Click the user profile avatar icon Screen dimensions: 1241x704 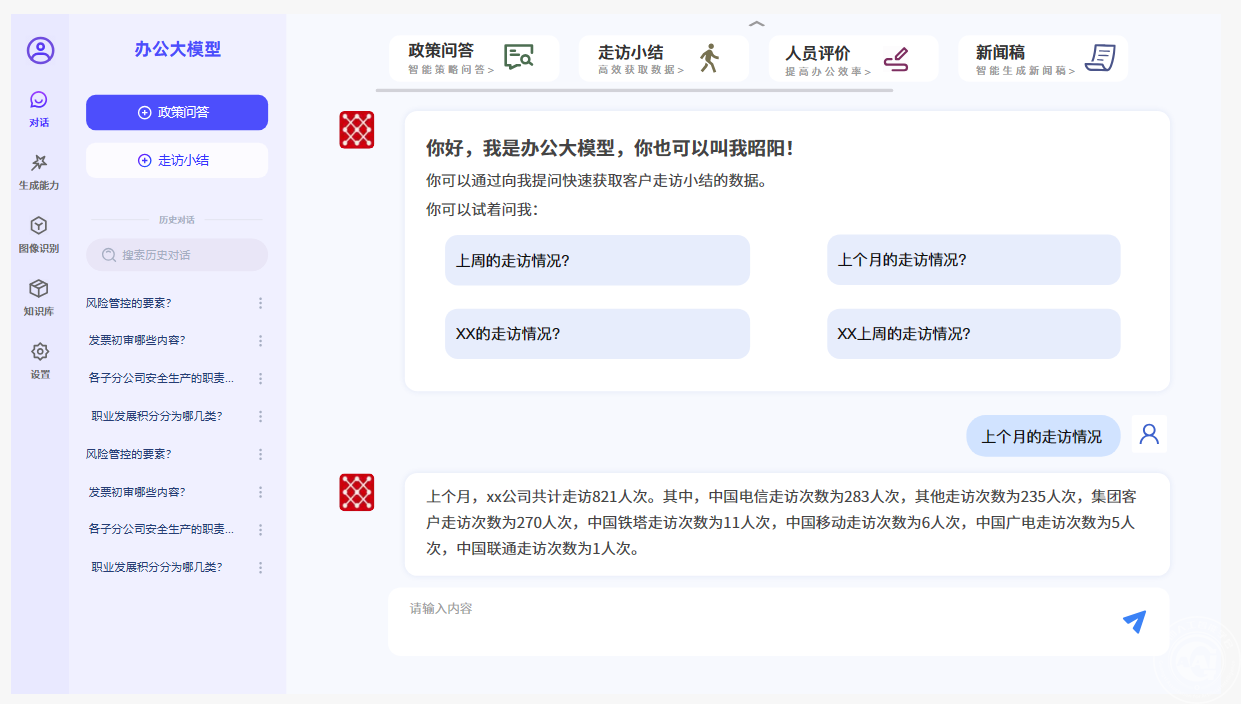tap(40, 50)
